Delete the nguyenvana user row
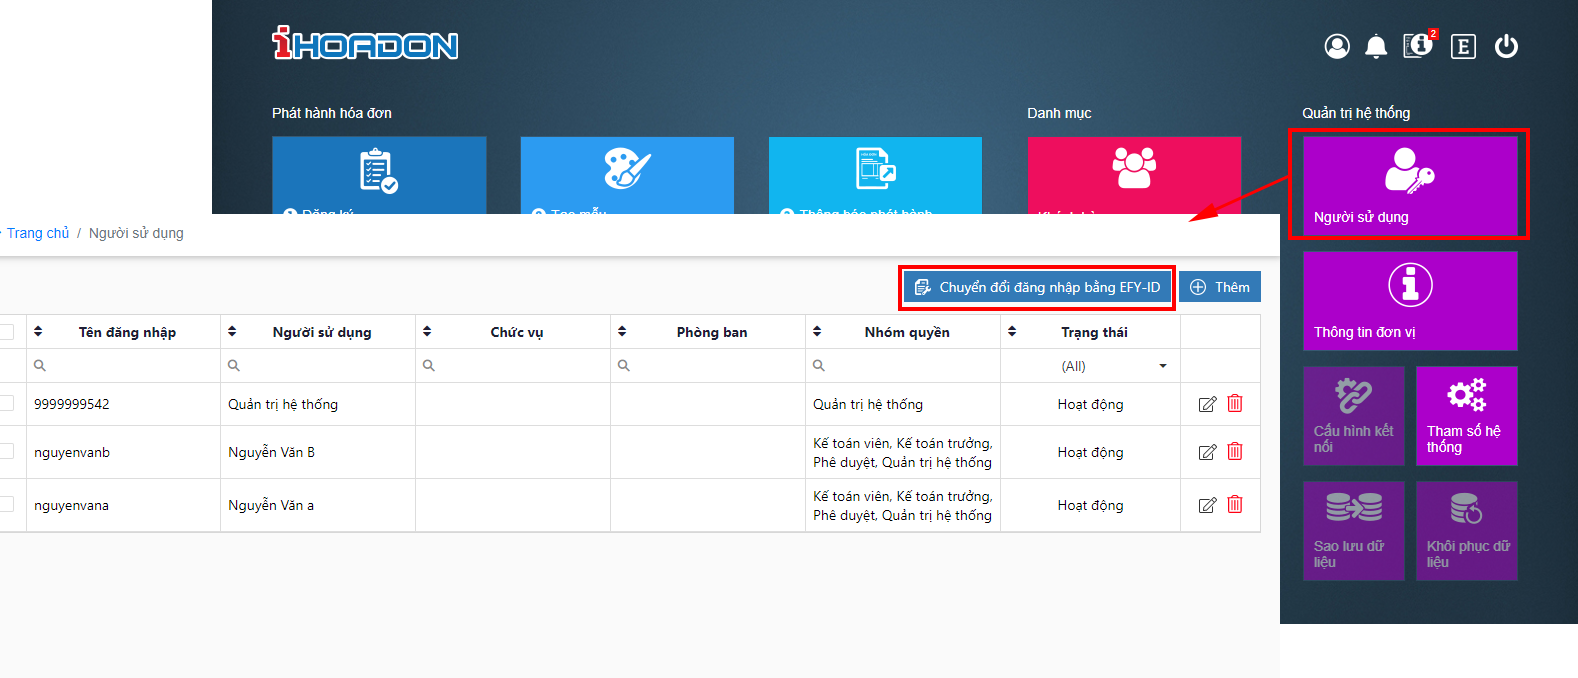This screenshot has width=1578, height=678. (1235, 504)
